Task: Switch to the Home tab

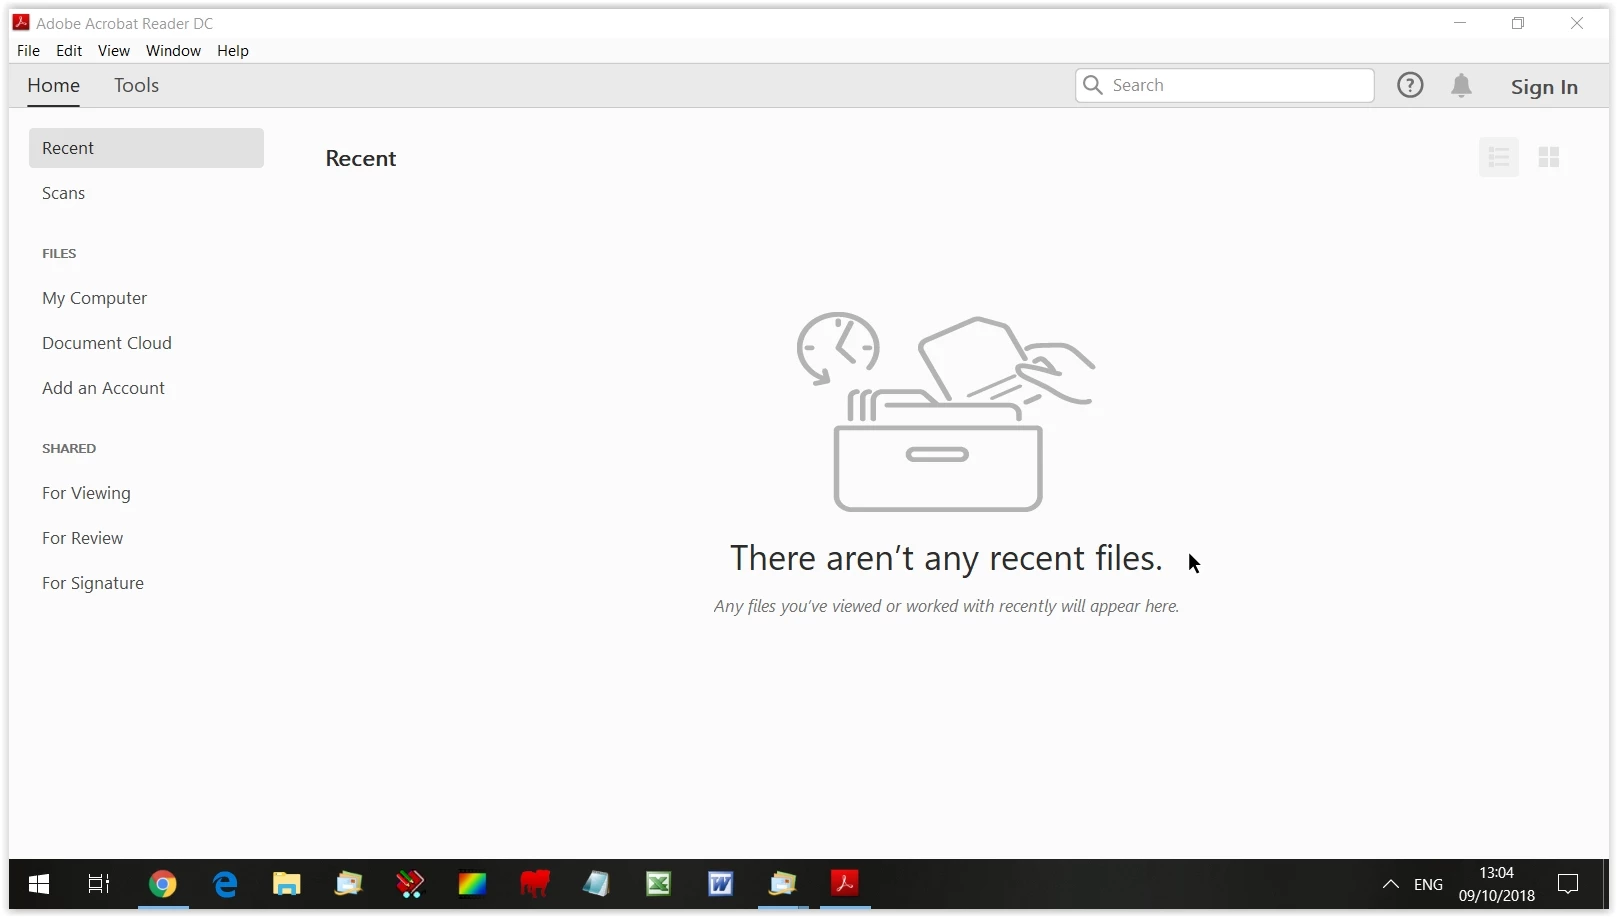Action: pos(53,86)
